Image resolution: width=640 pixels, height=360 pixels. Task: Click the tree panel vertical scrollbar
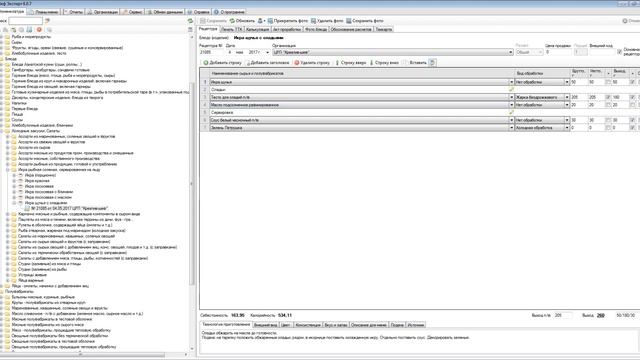(192, 184)
